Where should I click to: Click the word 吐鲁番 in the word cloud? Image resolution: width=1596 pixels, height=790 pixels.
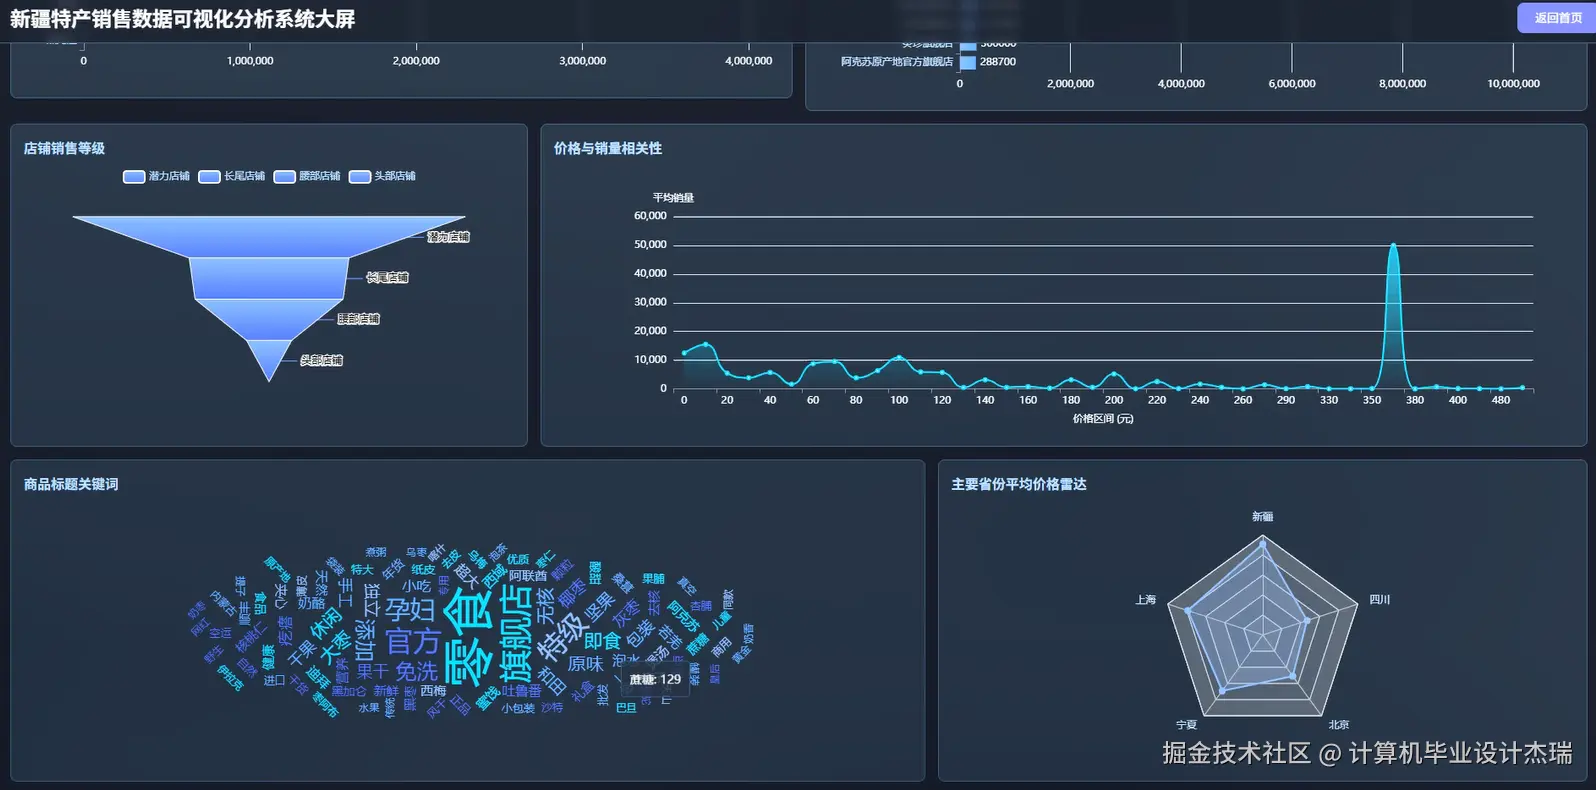[522, 691]
